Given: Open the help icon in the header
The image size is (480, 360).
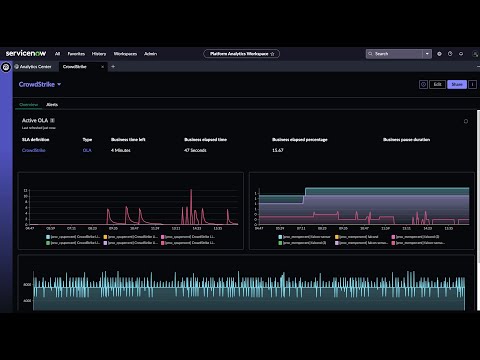Looking at the screenshot, I should pyautogui.click(x=450, y=54).
